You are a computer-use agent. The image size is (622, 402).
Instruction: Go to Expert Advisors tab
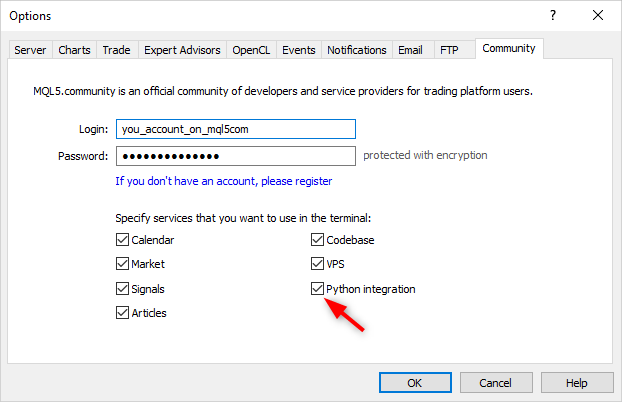tap(181, 50)
